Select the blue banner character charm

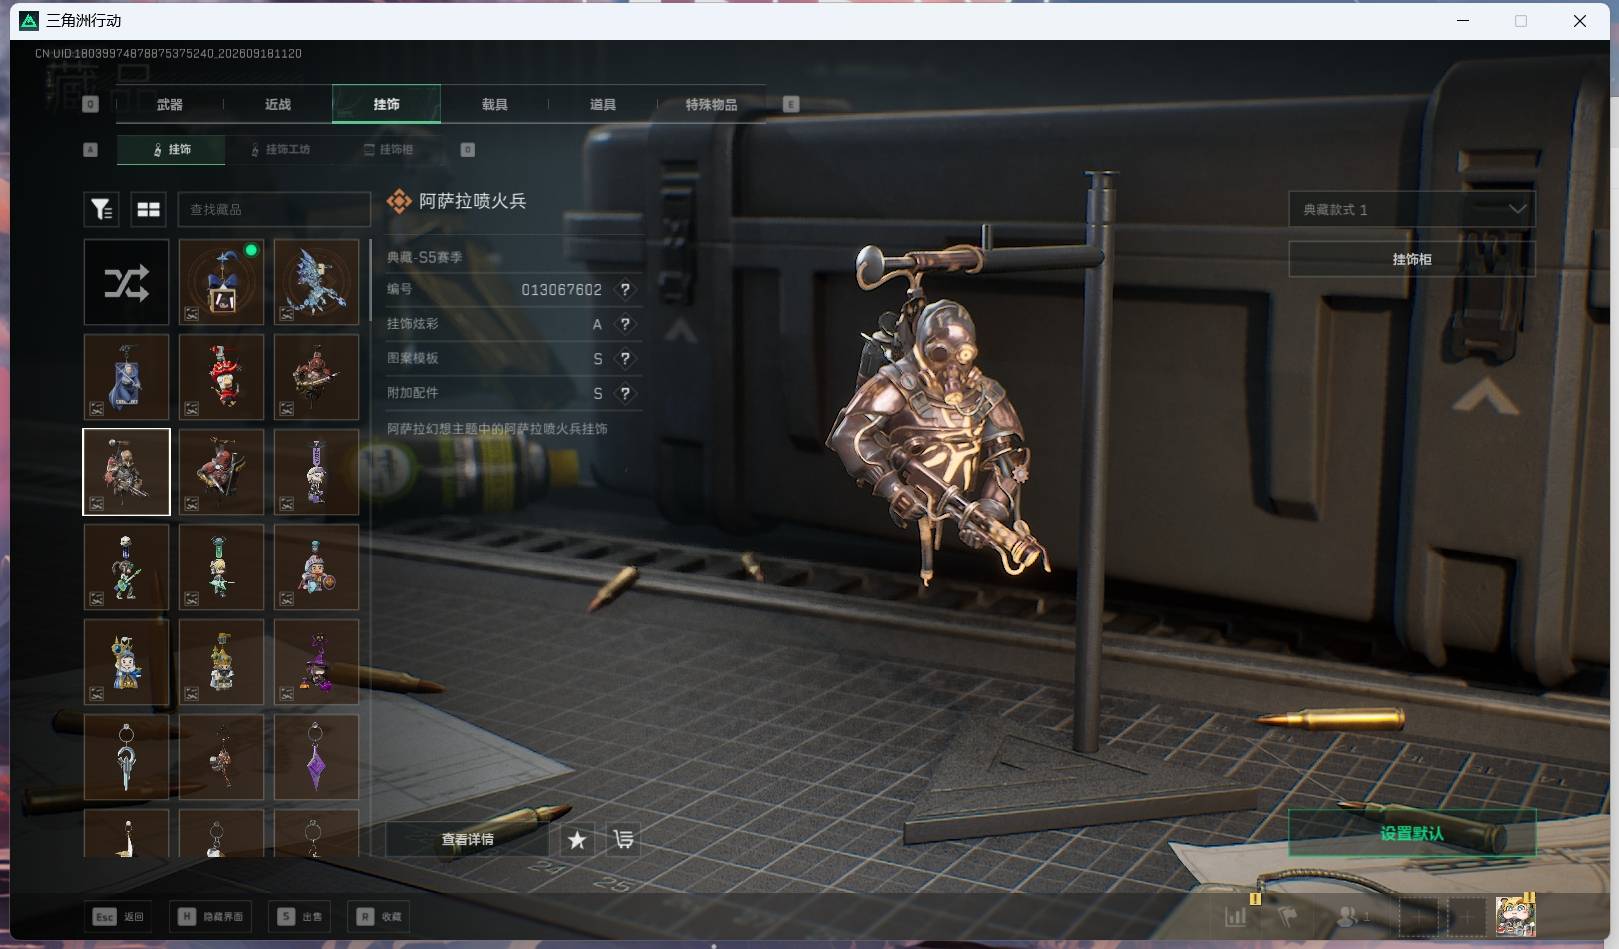(126, 377)
